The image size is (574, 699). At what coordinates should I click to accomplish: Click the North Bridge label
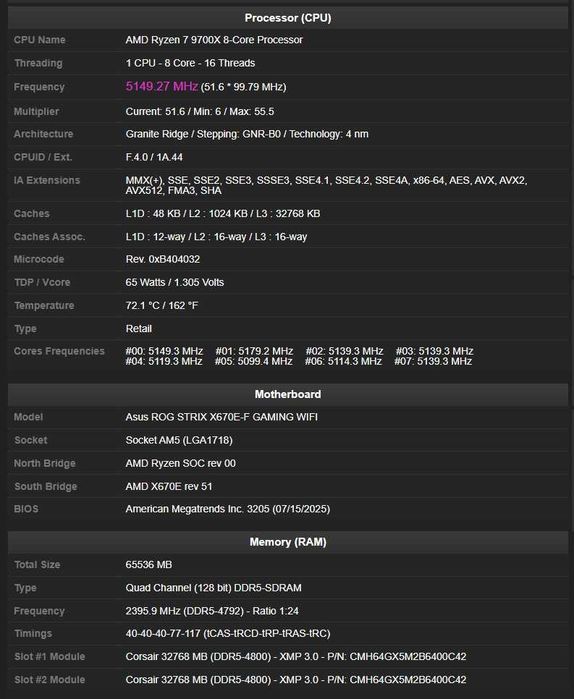click(45, 463)
